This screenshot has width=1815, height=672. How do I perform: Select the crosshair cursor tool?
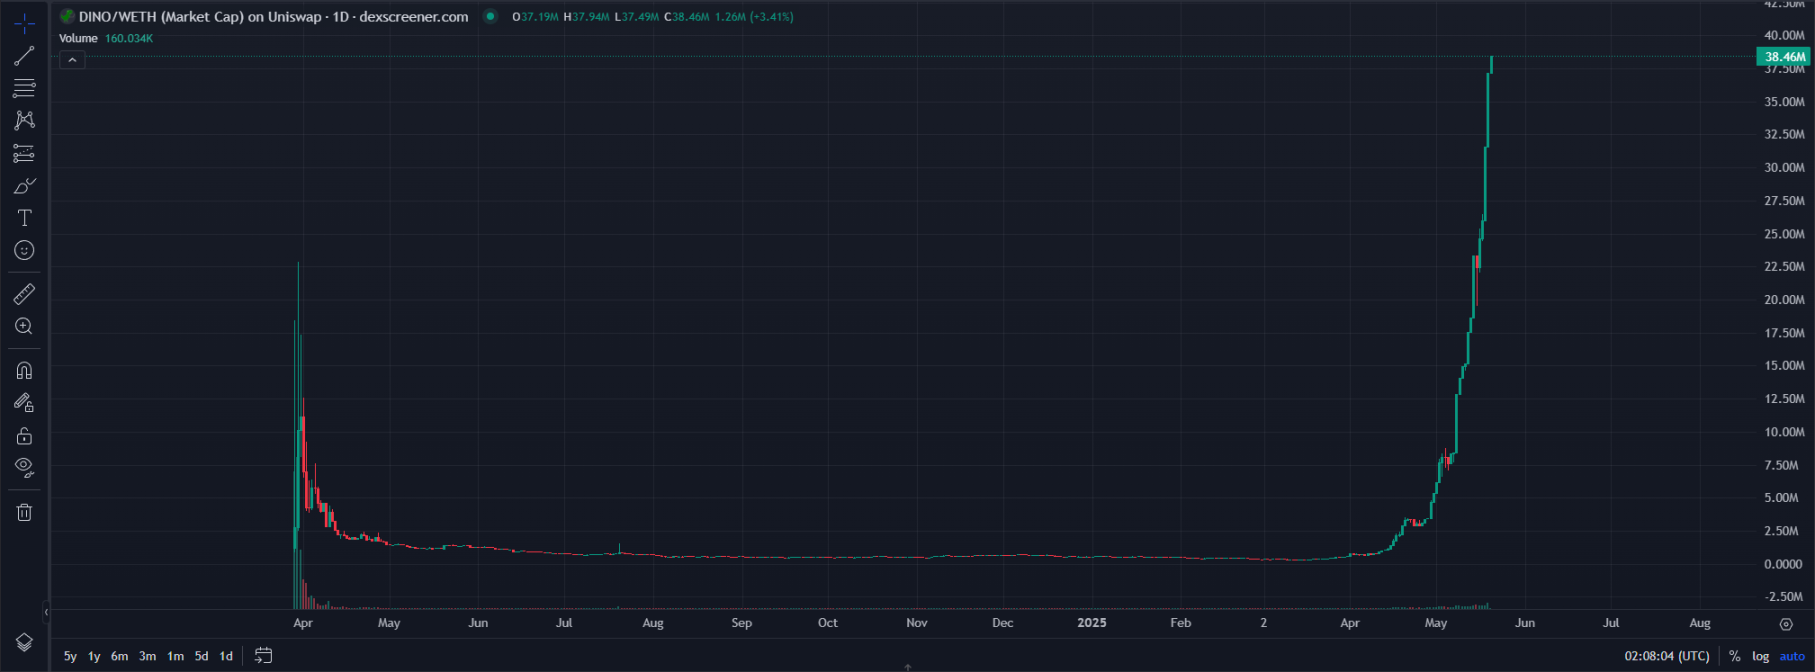24,24
